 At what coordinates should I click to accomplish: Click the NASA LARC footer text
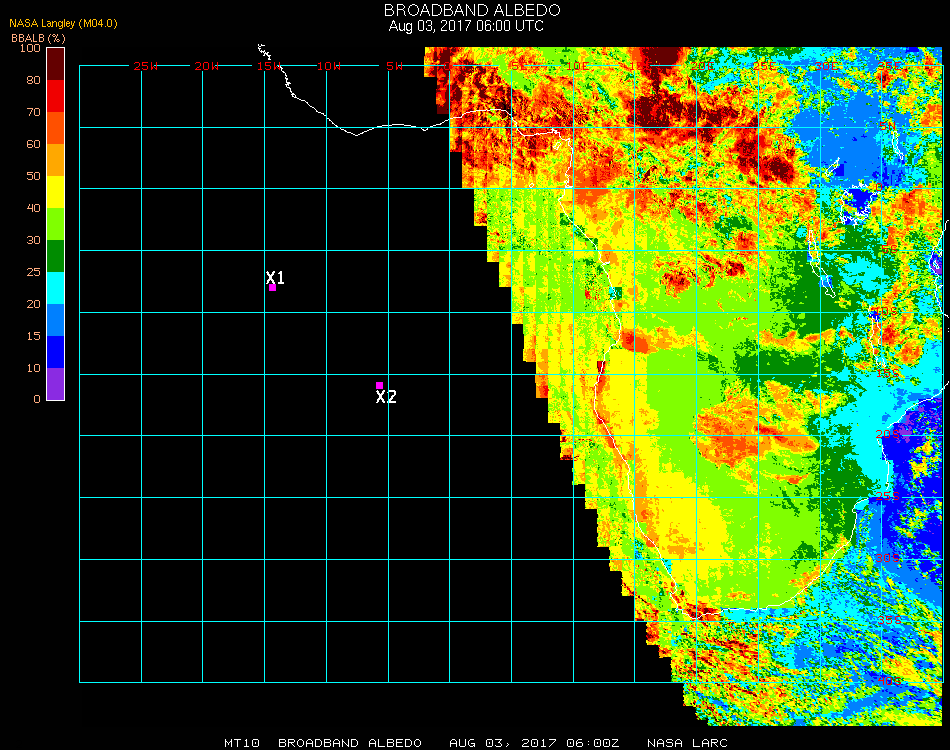[687, 743]
